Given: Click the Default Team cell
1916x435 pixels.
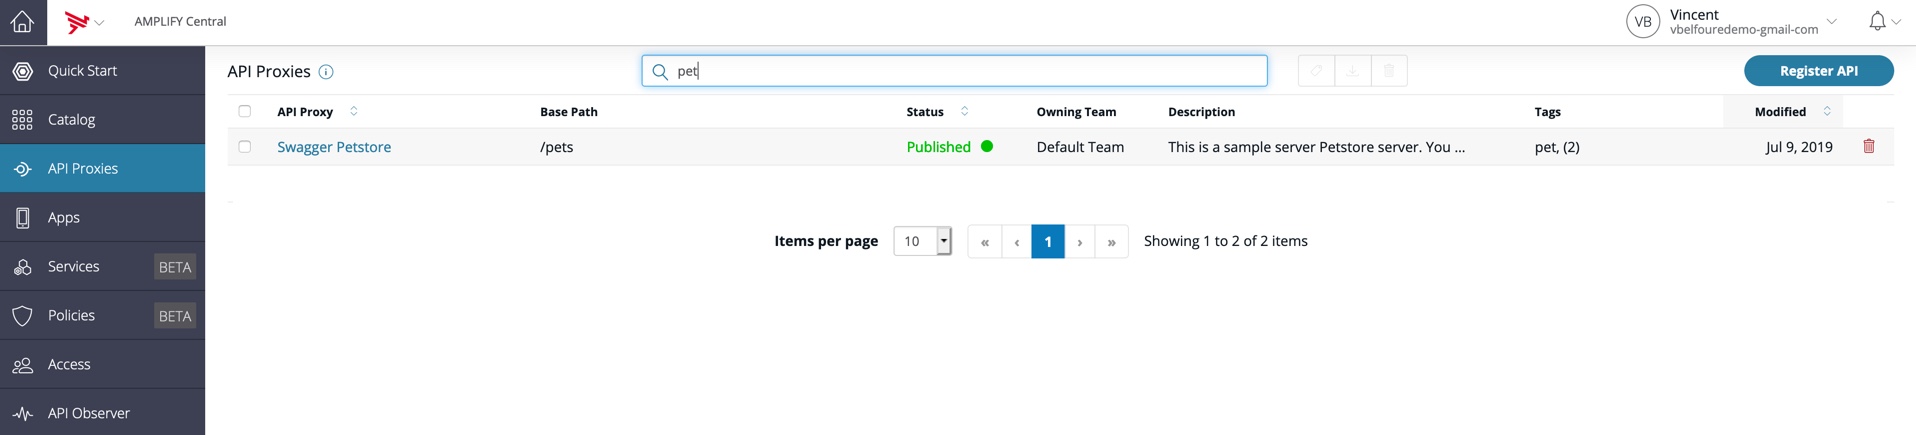Looking at the screenshot, I should pos(1080,147).
